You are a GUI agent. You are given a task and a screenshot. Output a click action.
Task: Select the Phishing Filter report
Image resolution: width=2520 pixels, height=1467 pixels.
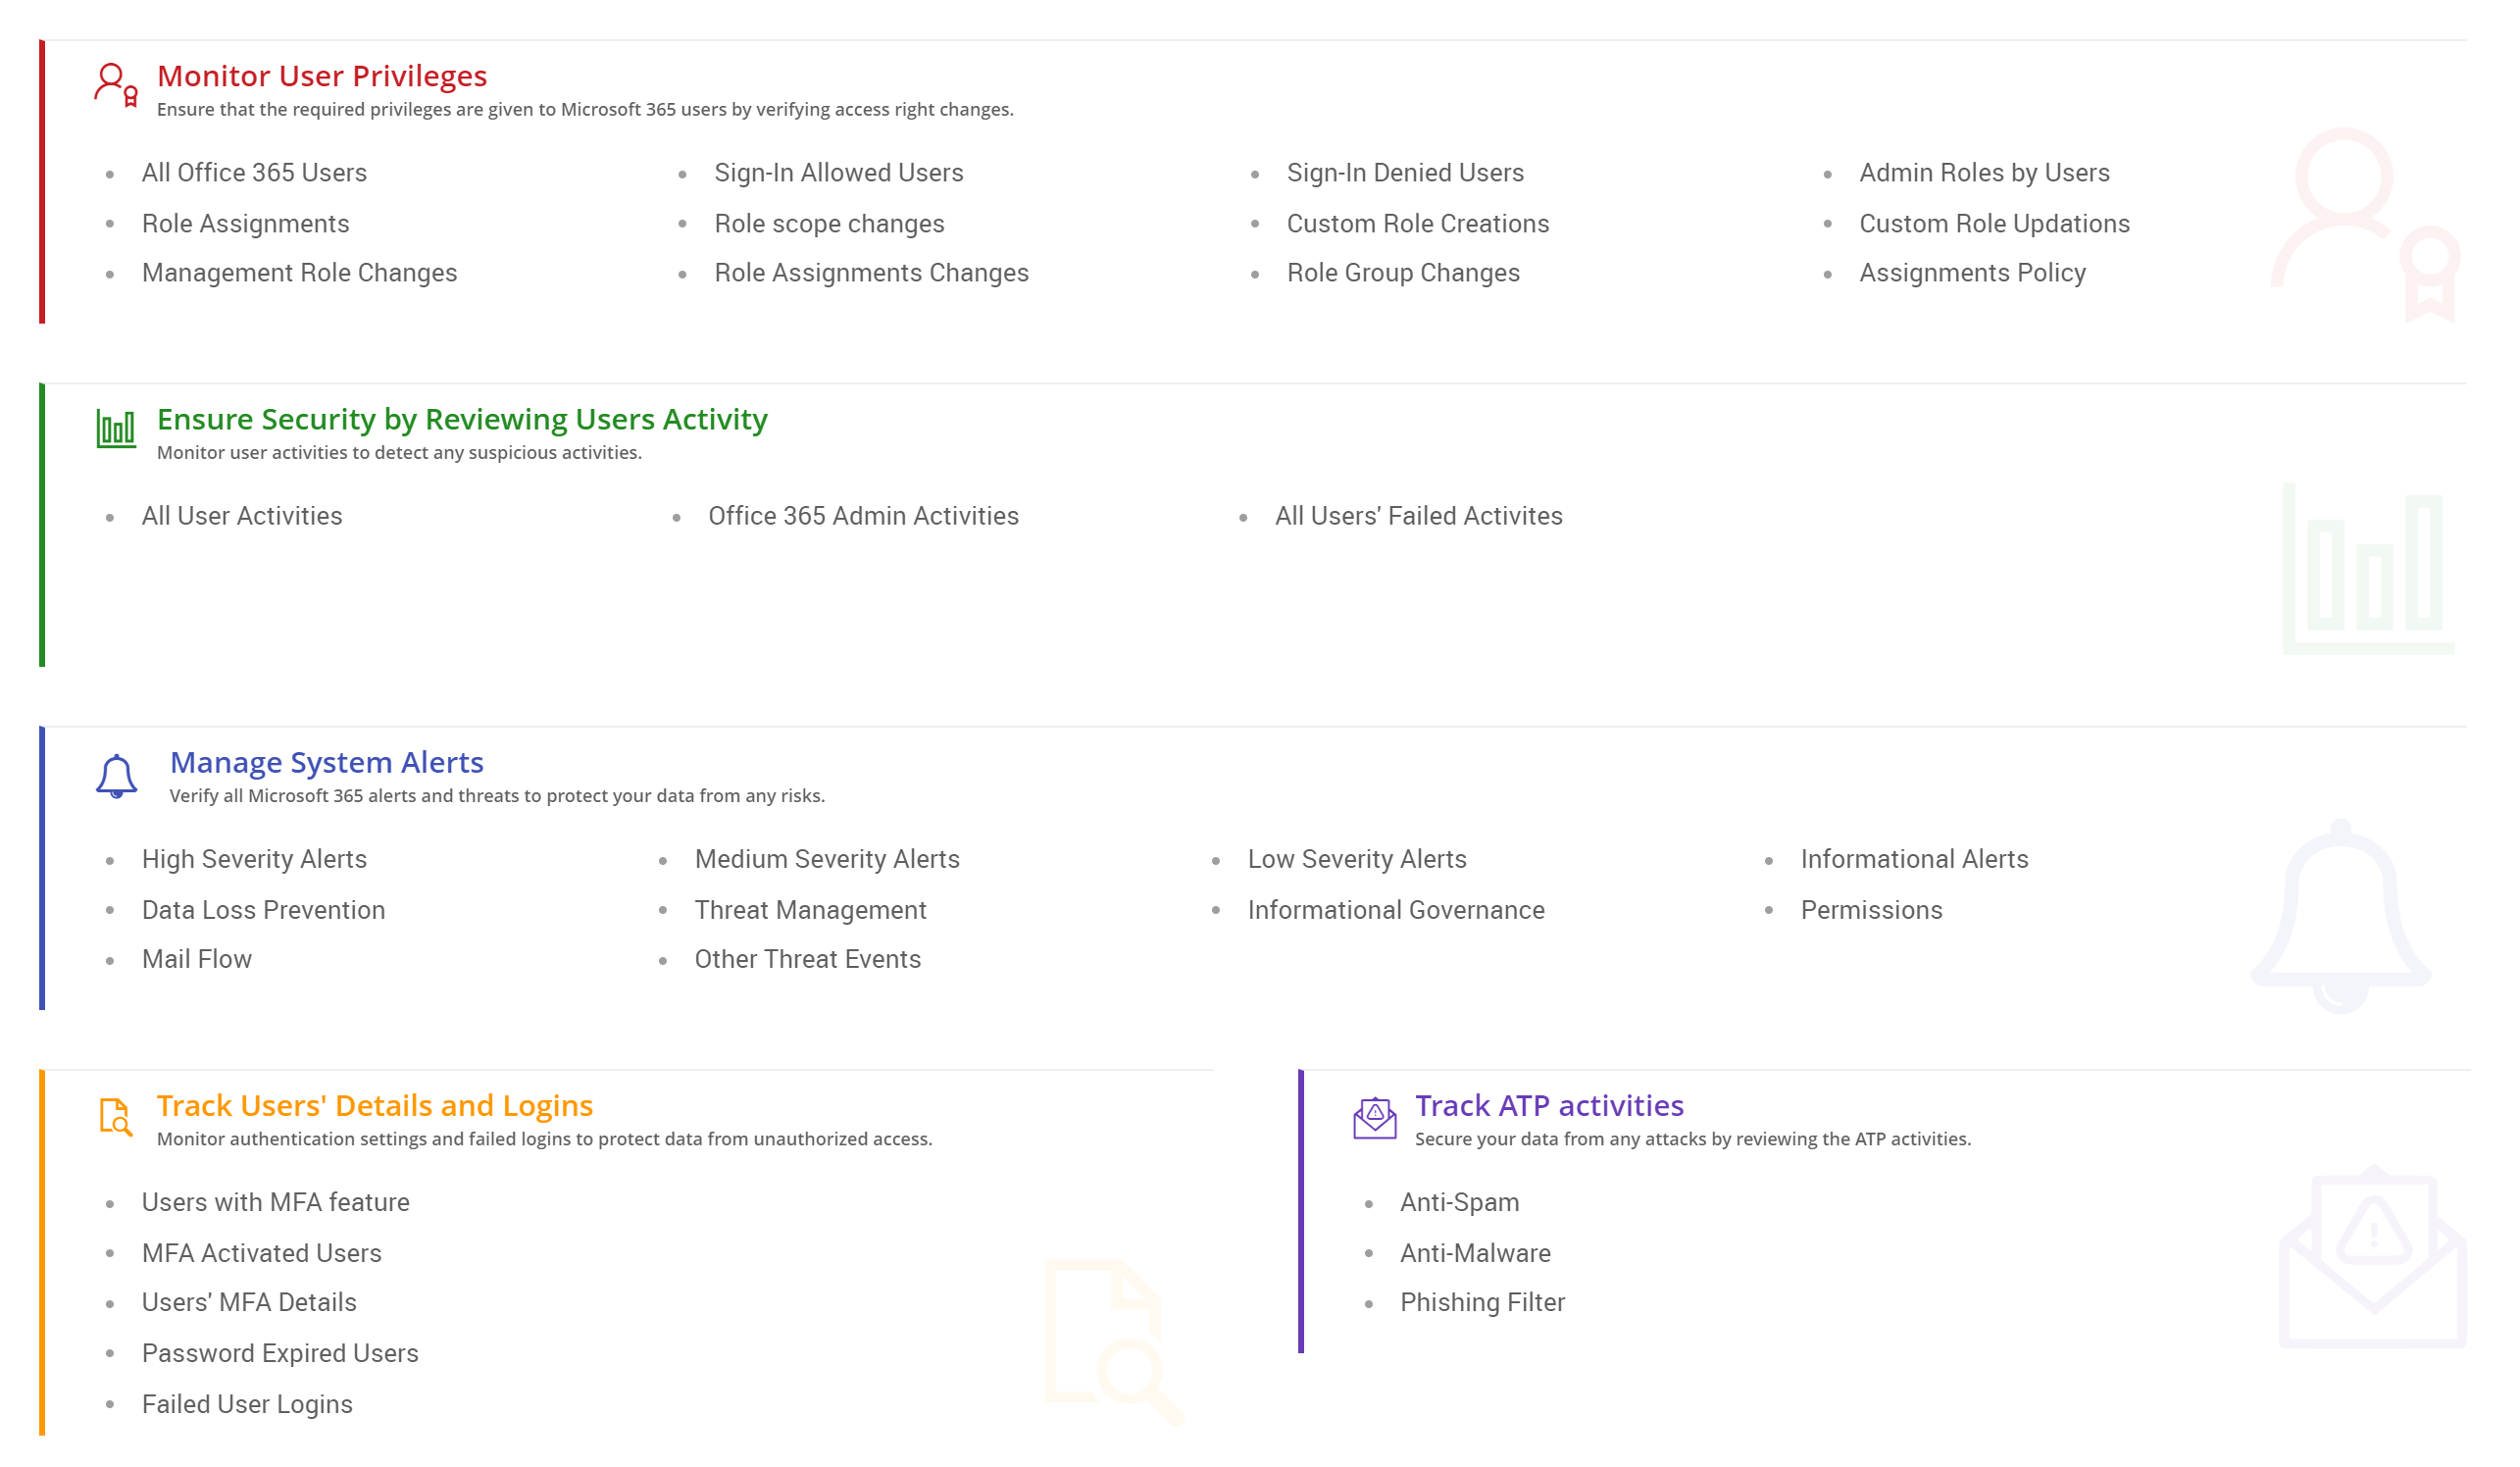tap(1482, 1302)
